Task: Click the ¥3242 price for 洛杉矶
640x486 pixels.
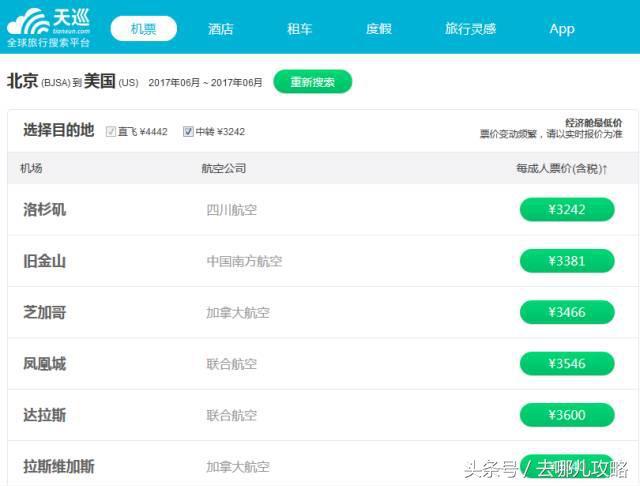Action: (x=567, y=210)
